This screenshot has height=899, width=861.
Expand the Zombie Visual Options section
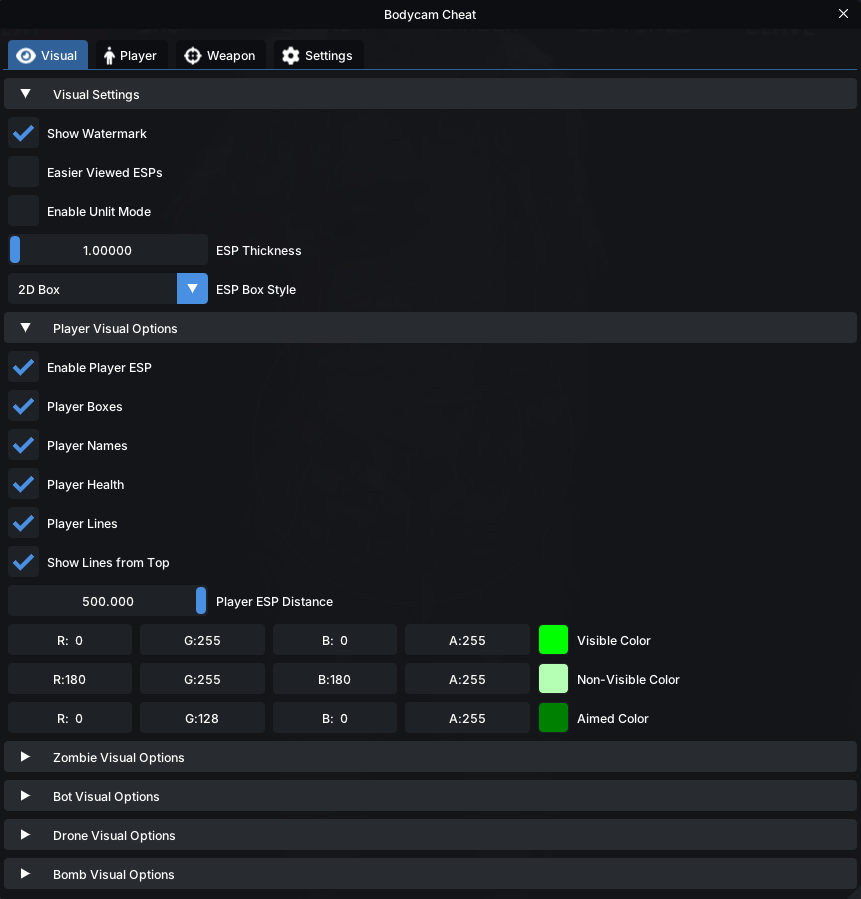430,757
